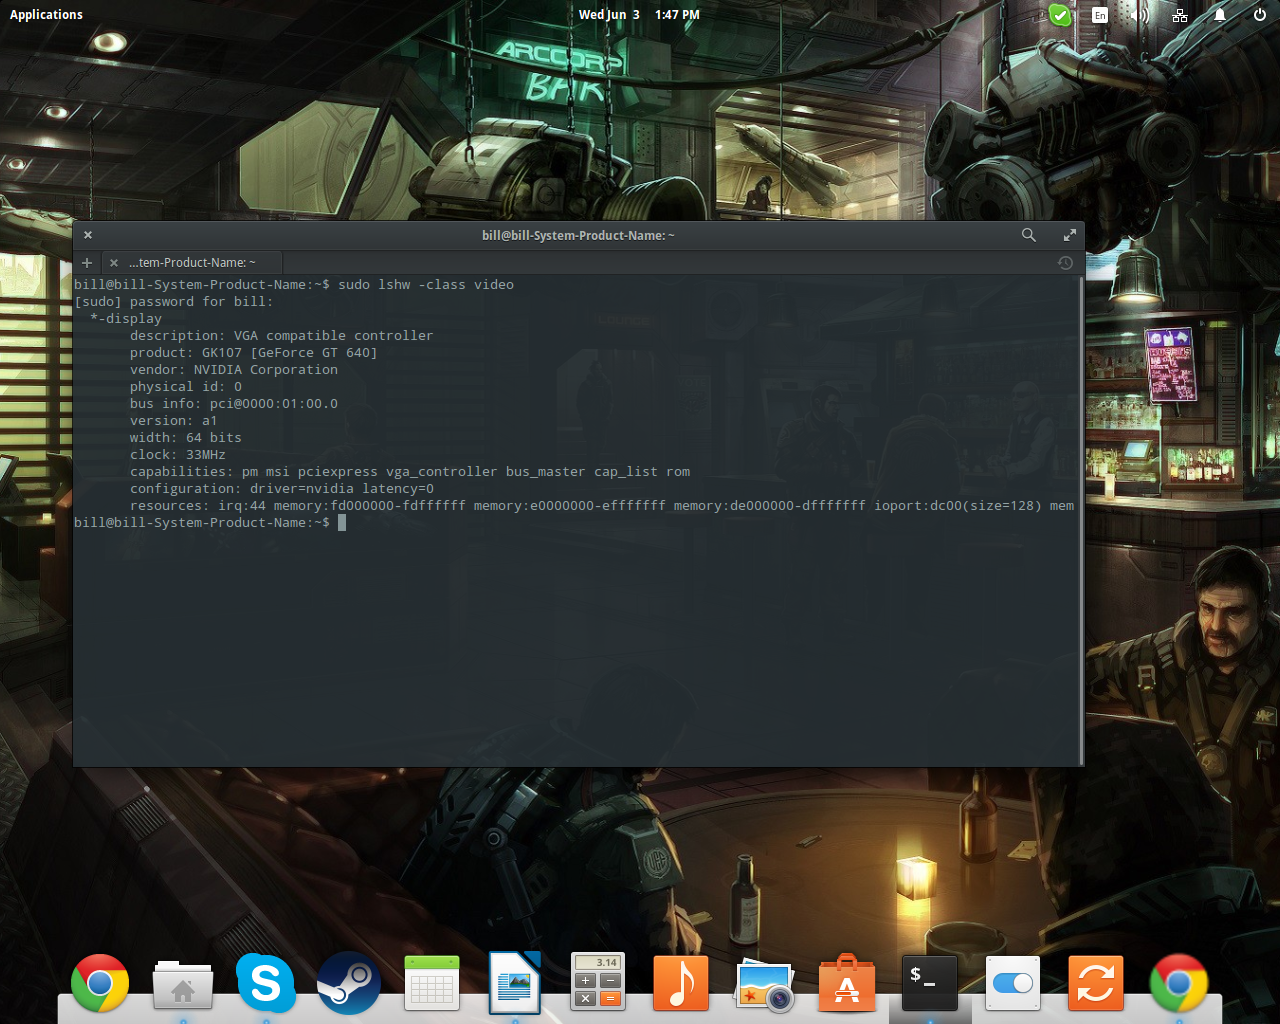Open the terminal search (magnifier) icon
1280x1024 pixels.
(1028, 235)
